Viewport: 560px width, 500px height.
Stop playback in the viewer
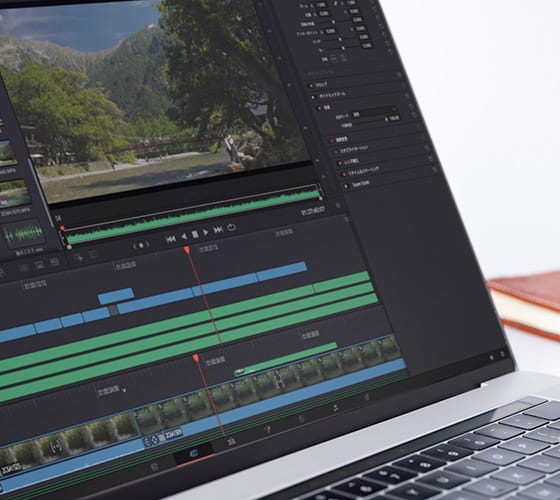coord(195,234)
